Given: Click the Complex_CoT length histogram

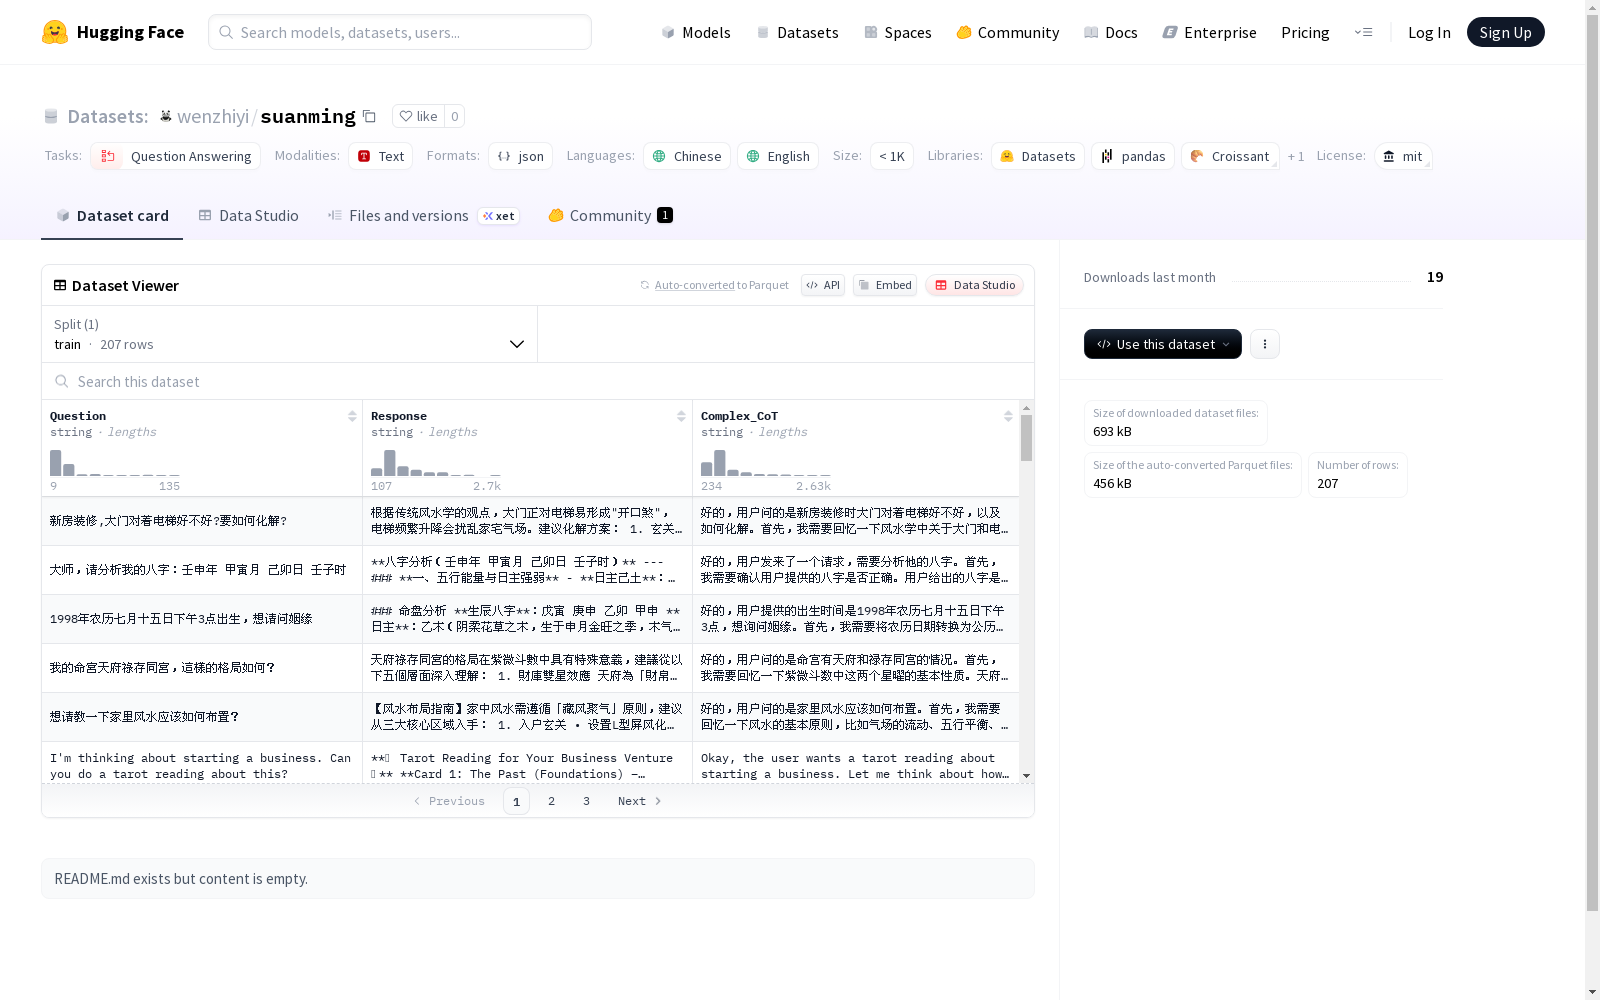Looking at the screenshot, I should (x=766, y=462).
